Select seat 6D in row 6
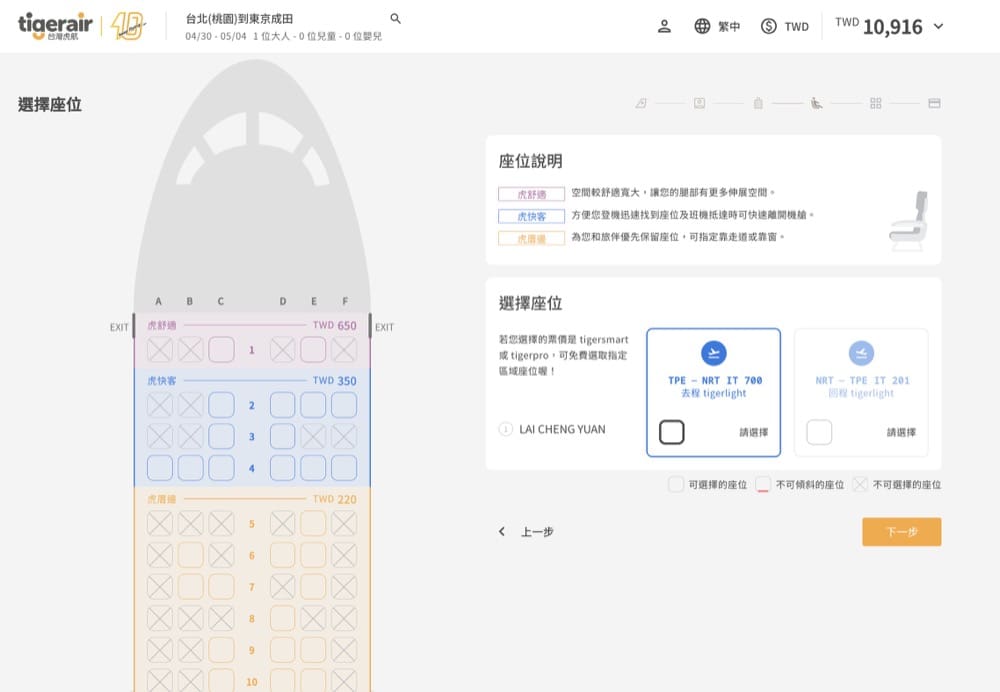The height and width of the screenshot is (692, 1000). tap(283, 556)
